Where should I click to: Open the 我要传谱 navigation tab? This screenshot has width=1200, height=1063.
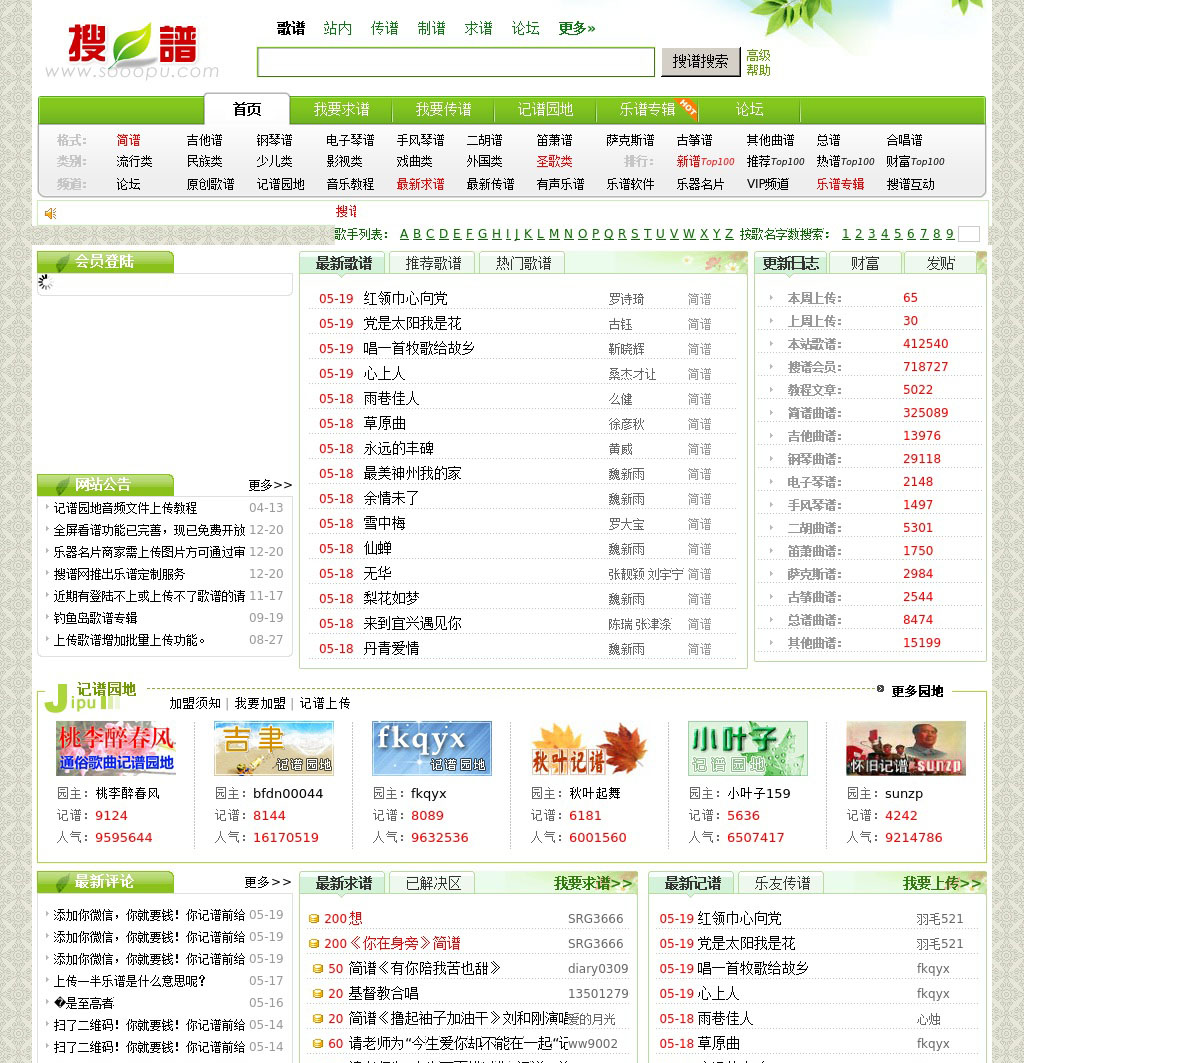click(443, 109)
